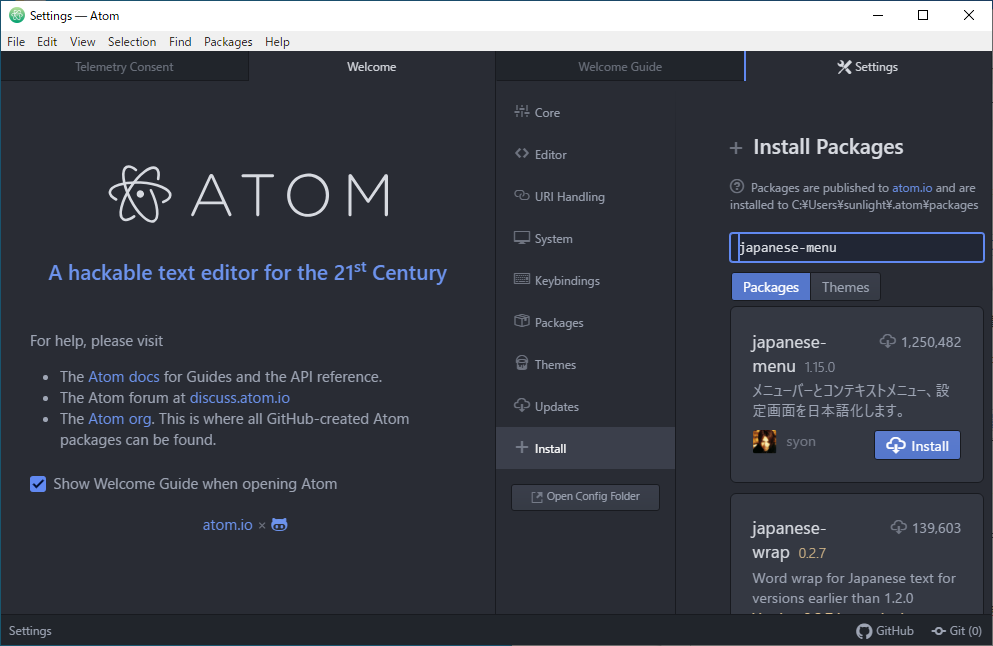Click the package search input field
Viewport: 993px width, 646px height.
pos(857,247)
